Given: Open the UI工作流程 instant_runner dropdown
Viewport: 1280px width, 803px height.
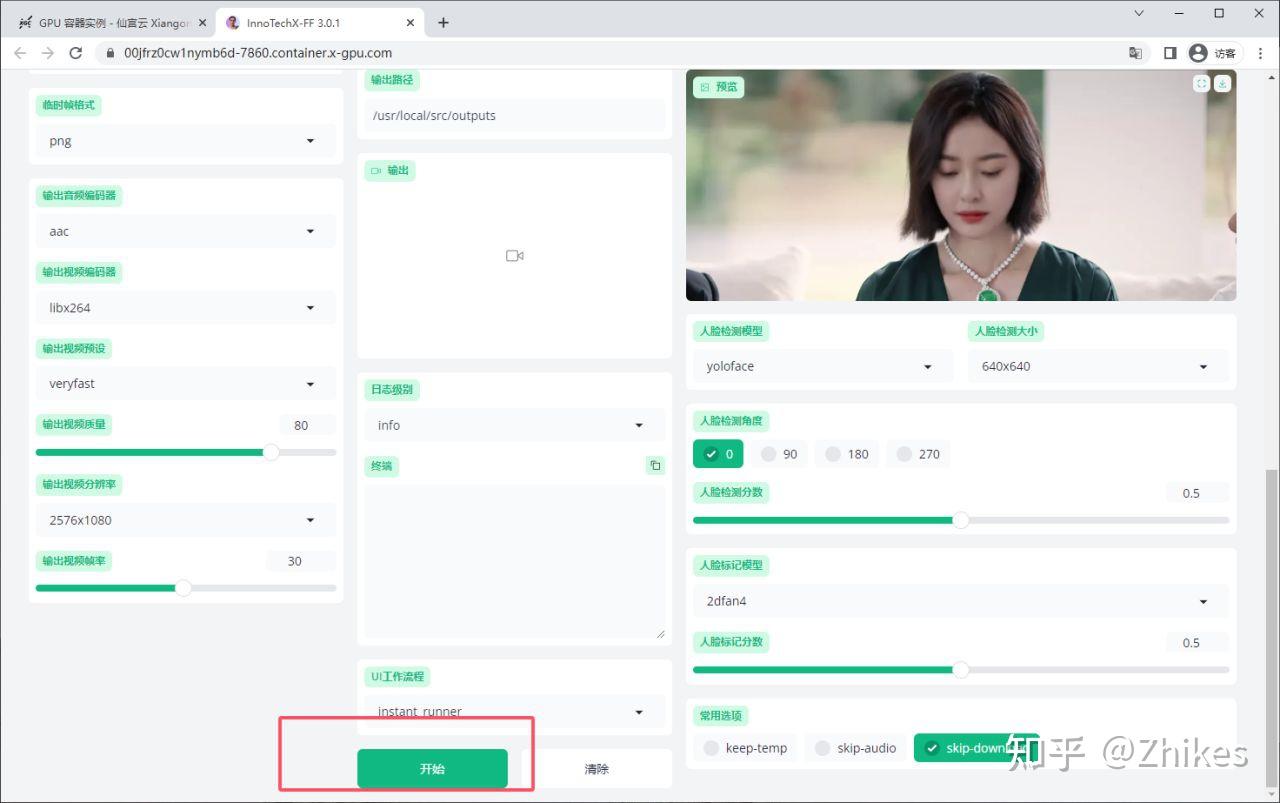Looking at the screenshot, I should point(515,711).
